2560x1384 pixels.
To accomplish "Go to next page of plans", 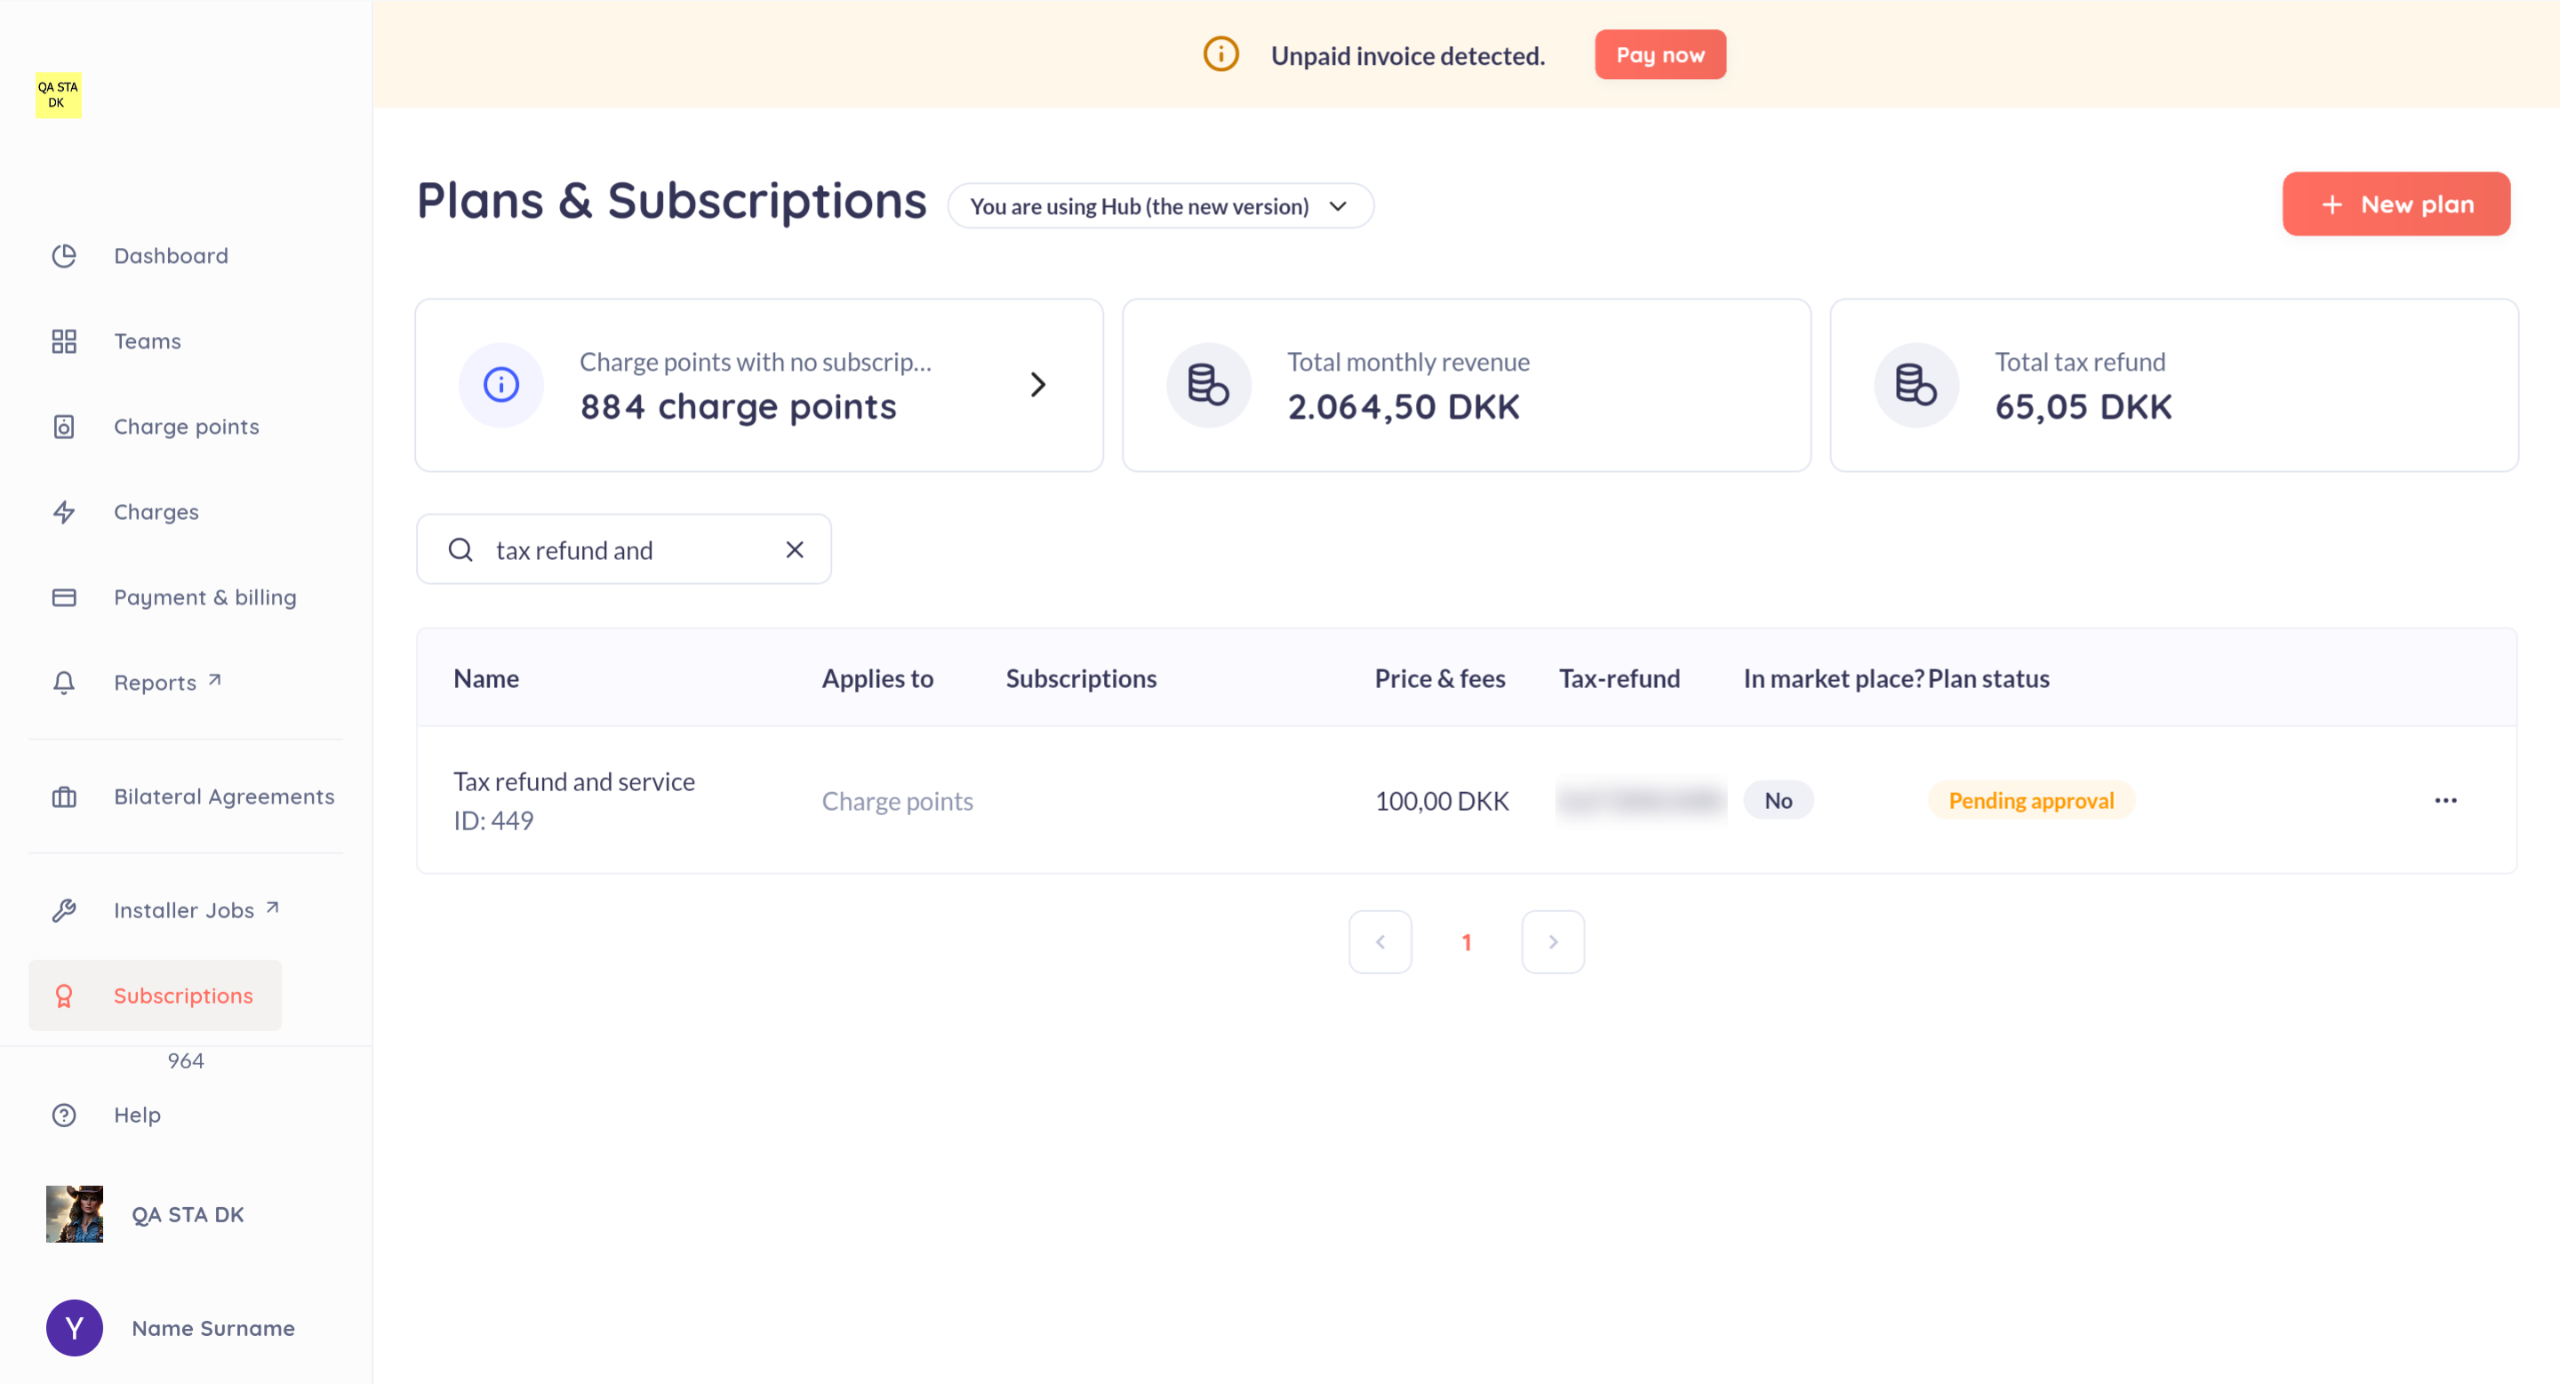I will (1552, 942).
